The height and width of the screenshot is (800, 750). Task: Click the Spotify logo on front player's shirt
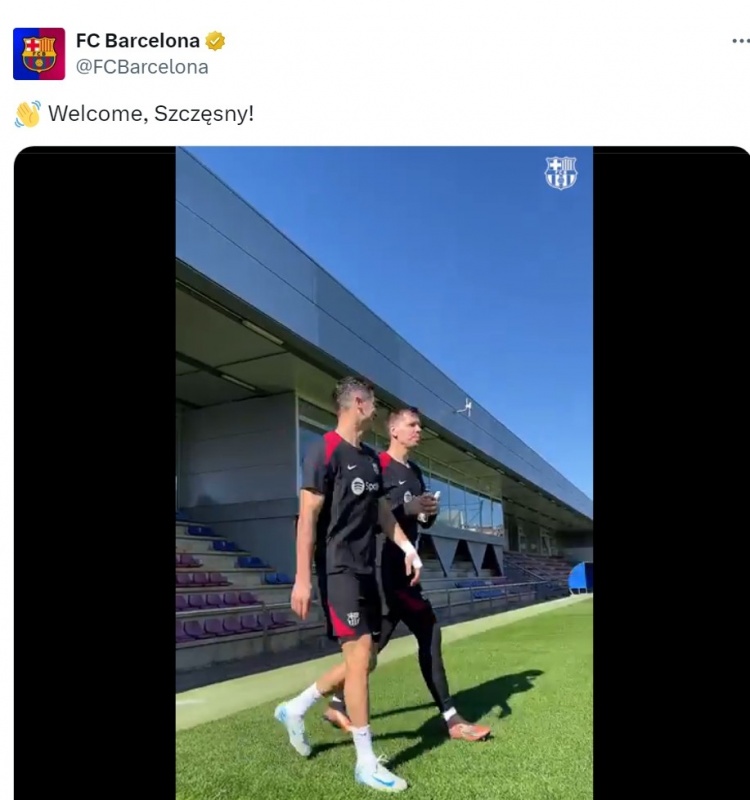click(x=358, y=486)
